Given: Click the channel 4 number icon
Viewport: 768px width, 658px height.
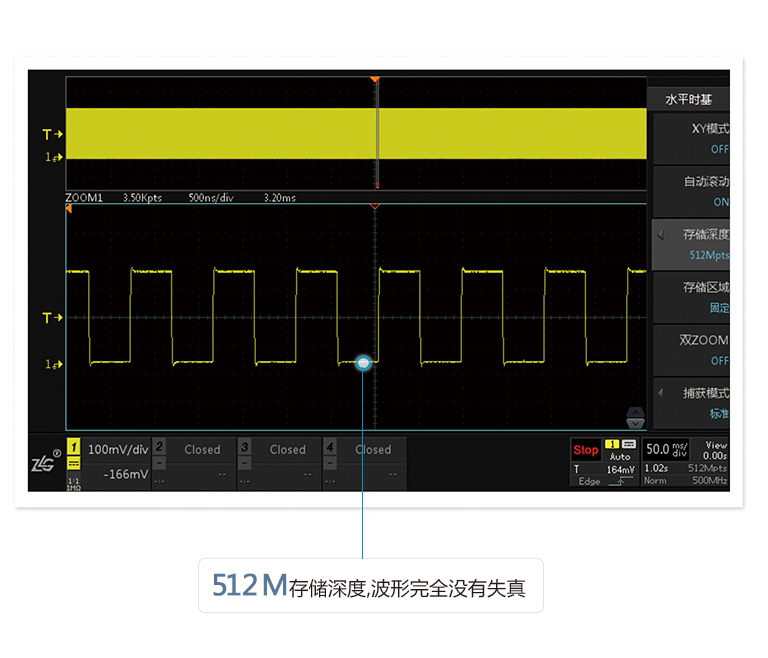Looking at the screenshot, I should pyautogui.click(x=331, y=446).
